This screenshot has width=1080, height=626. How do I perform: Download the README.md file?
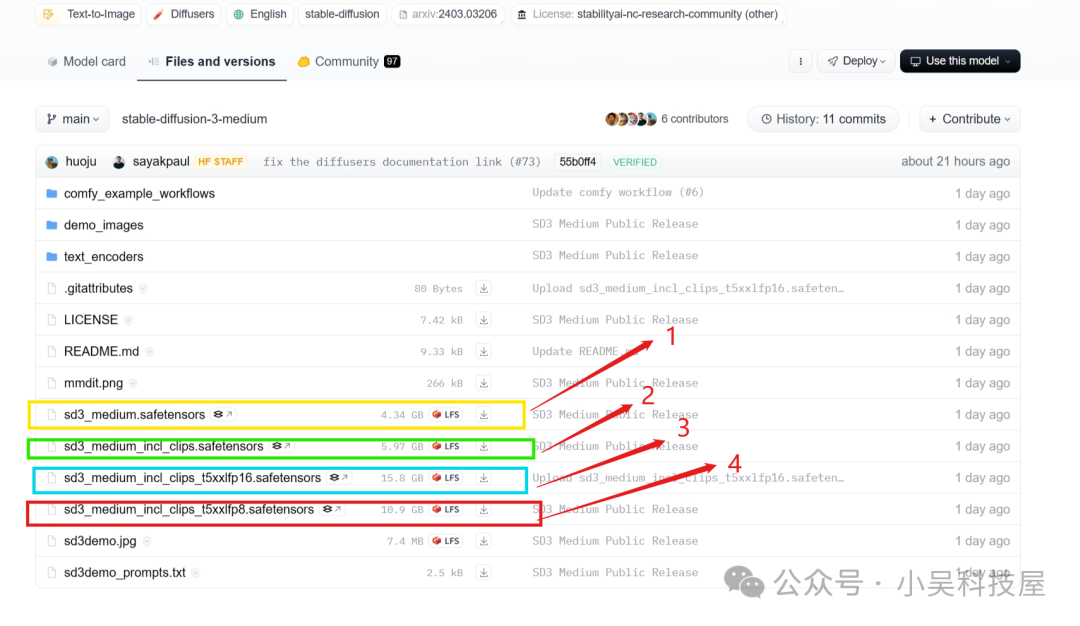click(484, 352)
